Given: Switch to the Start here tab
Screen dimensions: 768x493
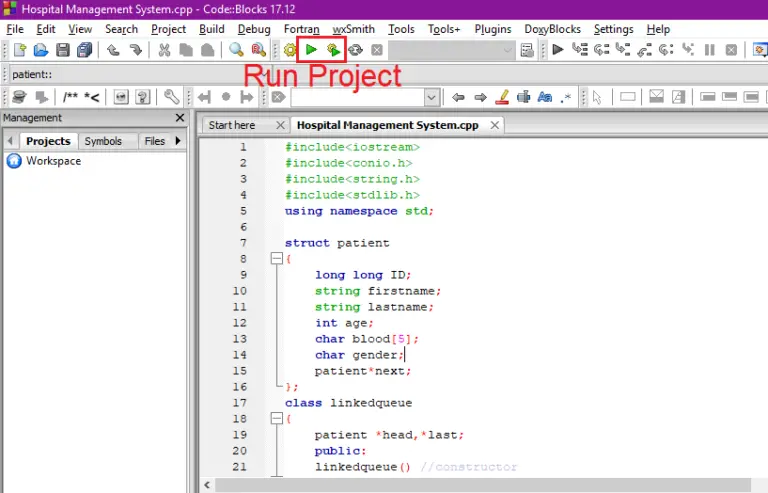Looking at the screenshot, I should point(231,125).
